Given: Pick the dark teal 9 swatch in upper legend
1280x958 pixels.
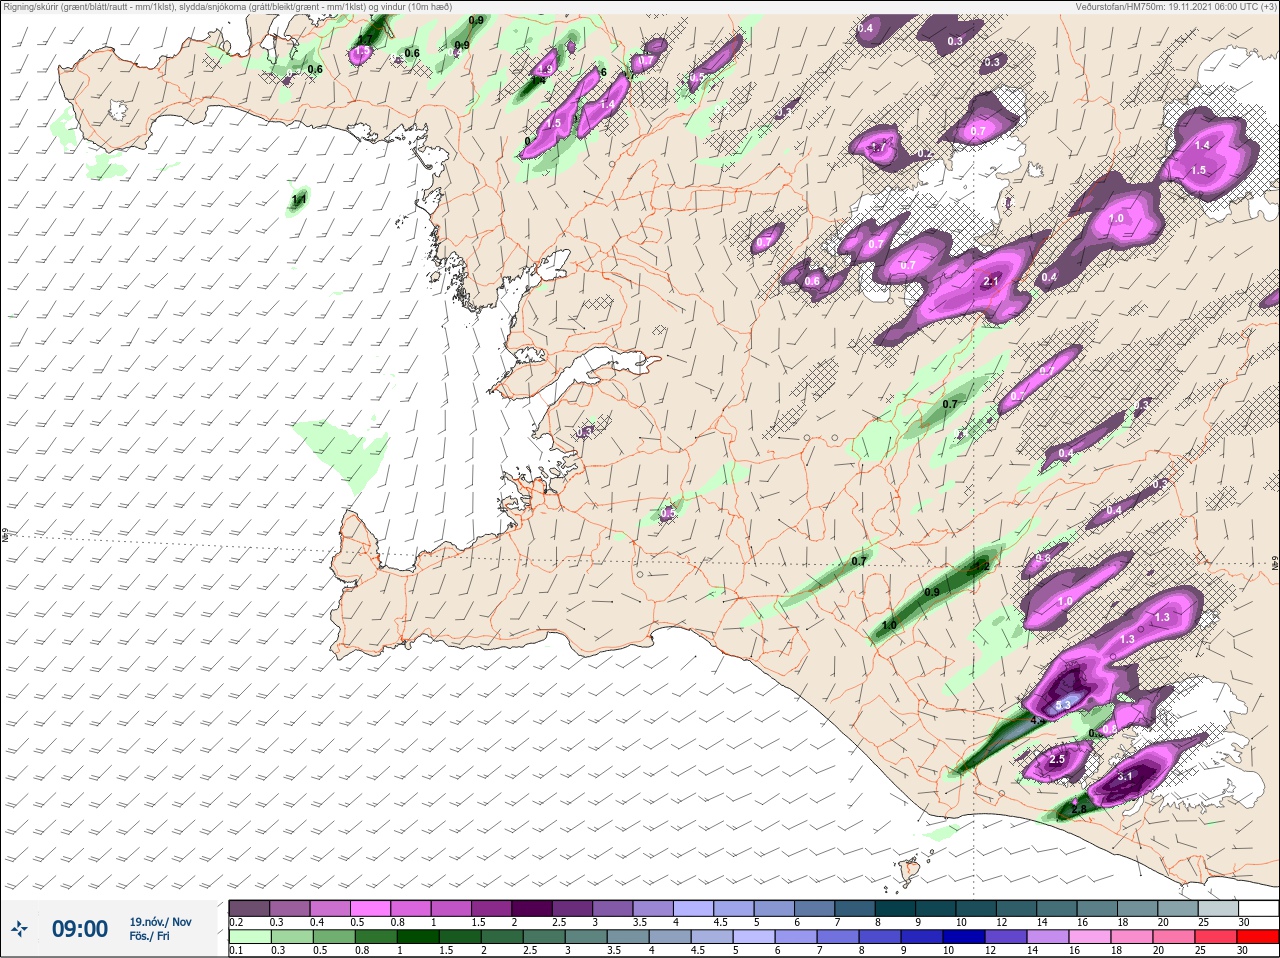Looking at the screenshot, I should (935, 908).
